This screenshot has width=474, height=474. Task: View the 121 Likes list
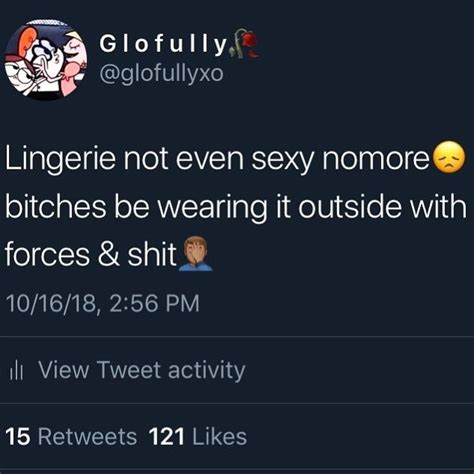pyautogui.click(x=198, y=437)
